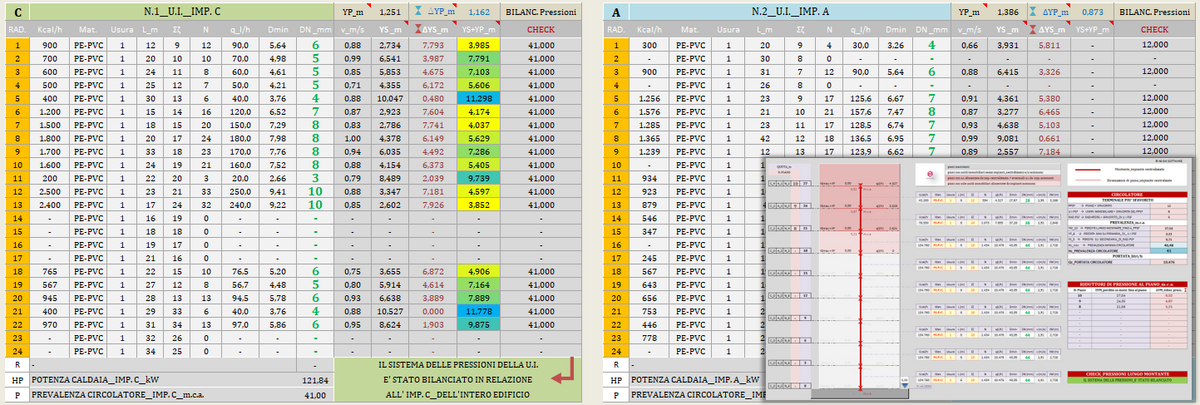Click the red CHECK header in table C

click(x=547, y=29)
